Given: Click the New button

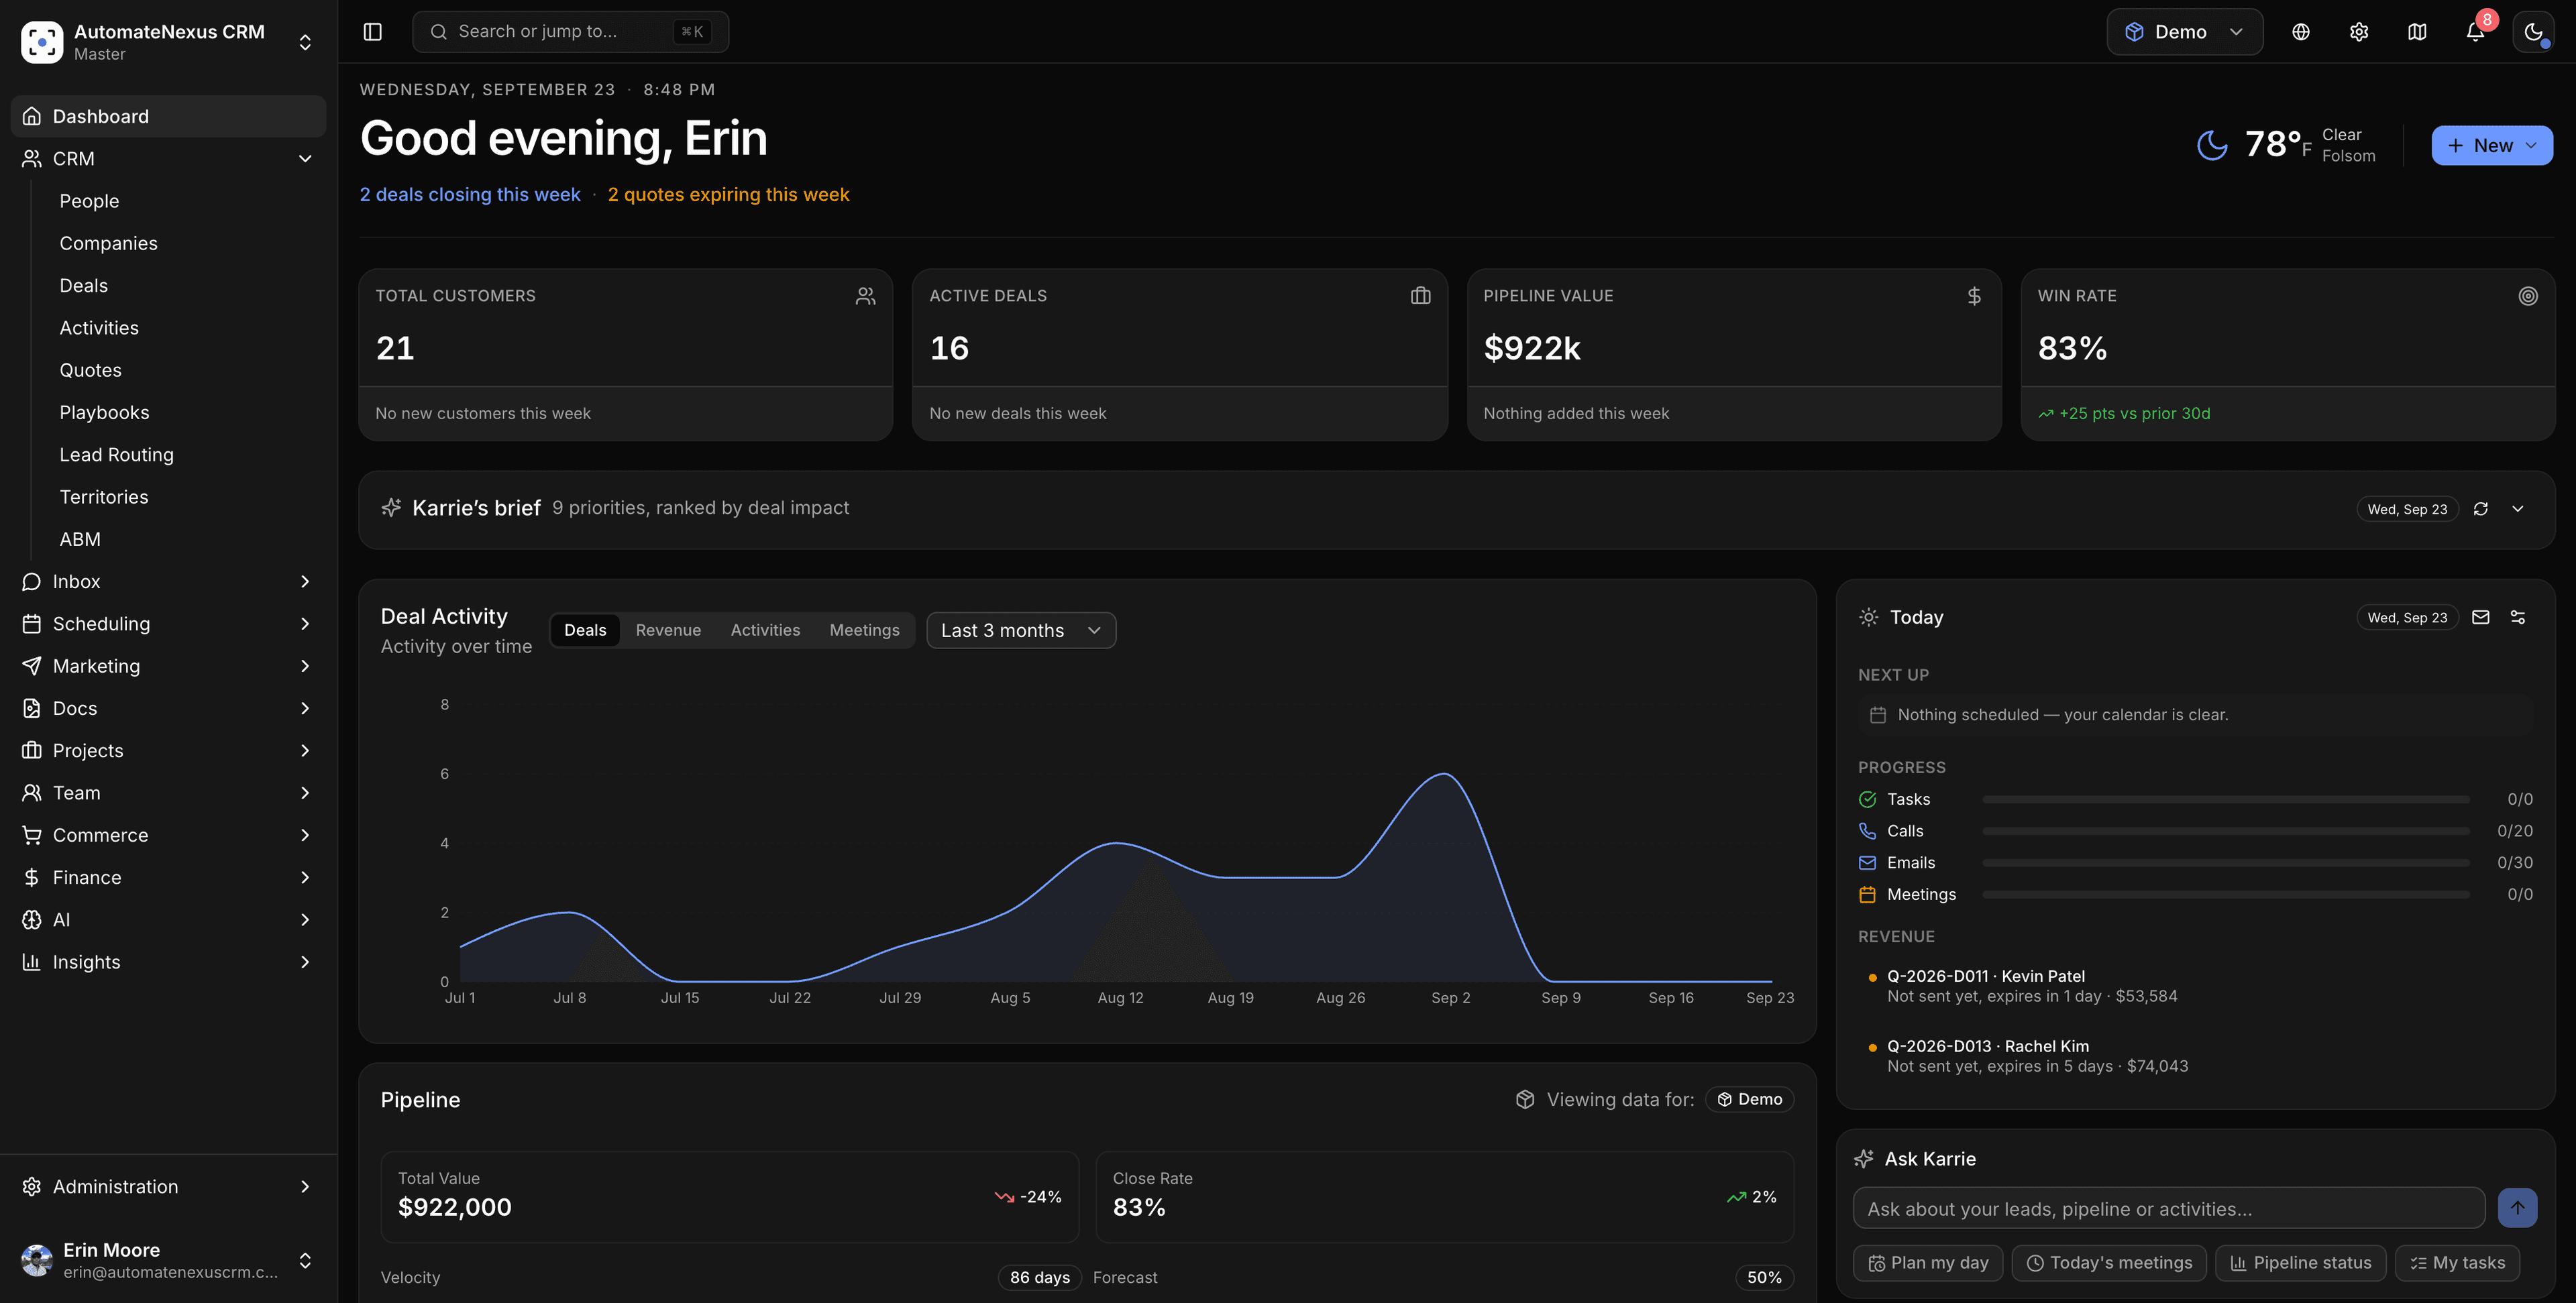Looking at the screenshot, I should 2491,146.
